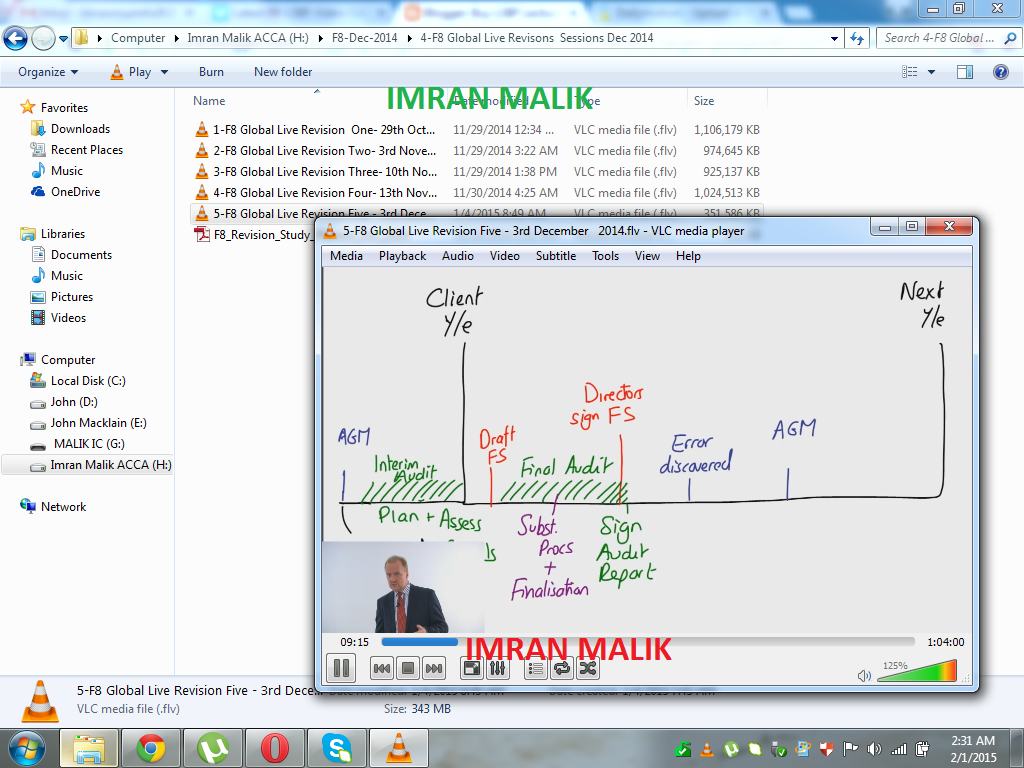Show VLC extended settings
1024x768 pixels.
[x=497, y=668]
